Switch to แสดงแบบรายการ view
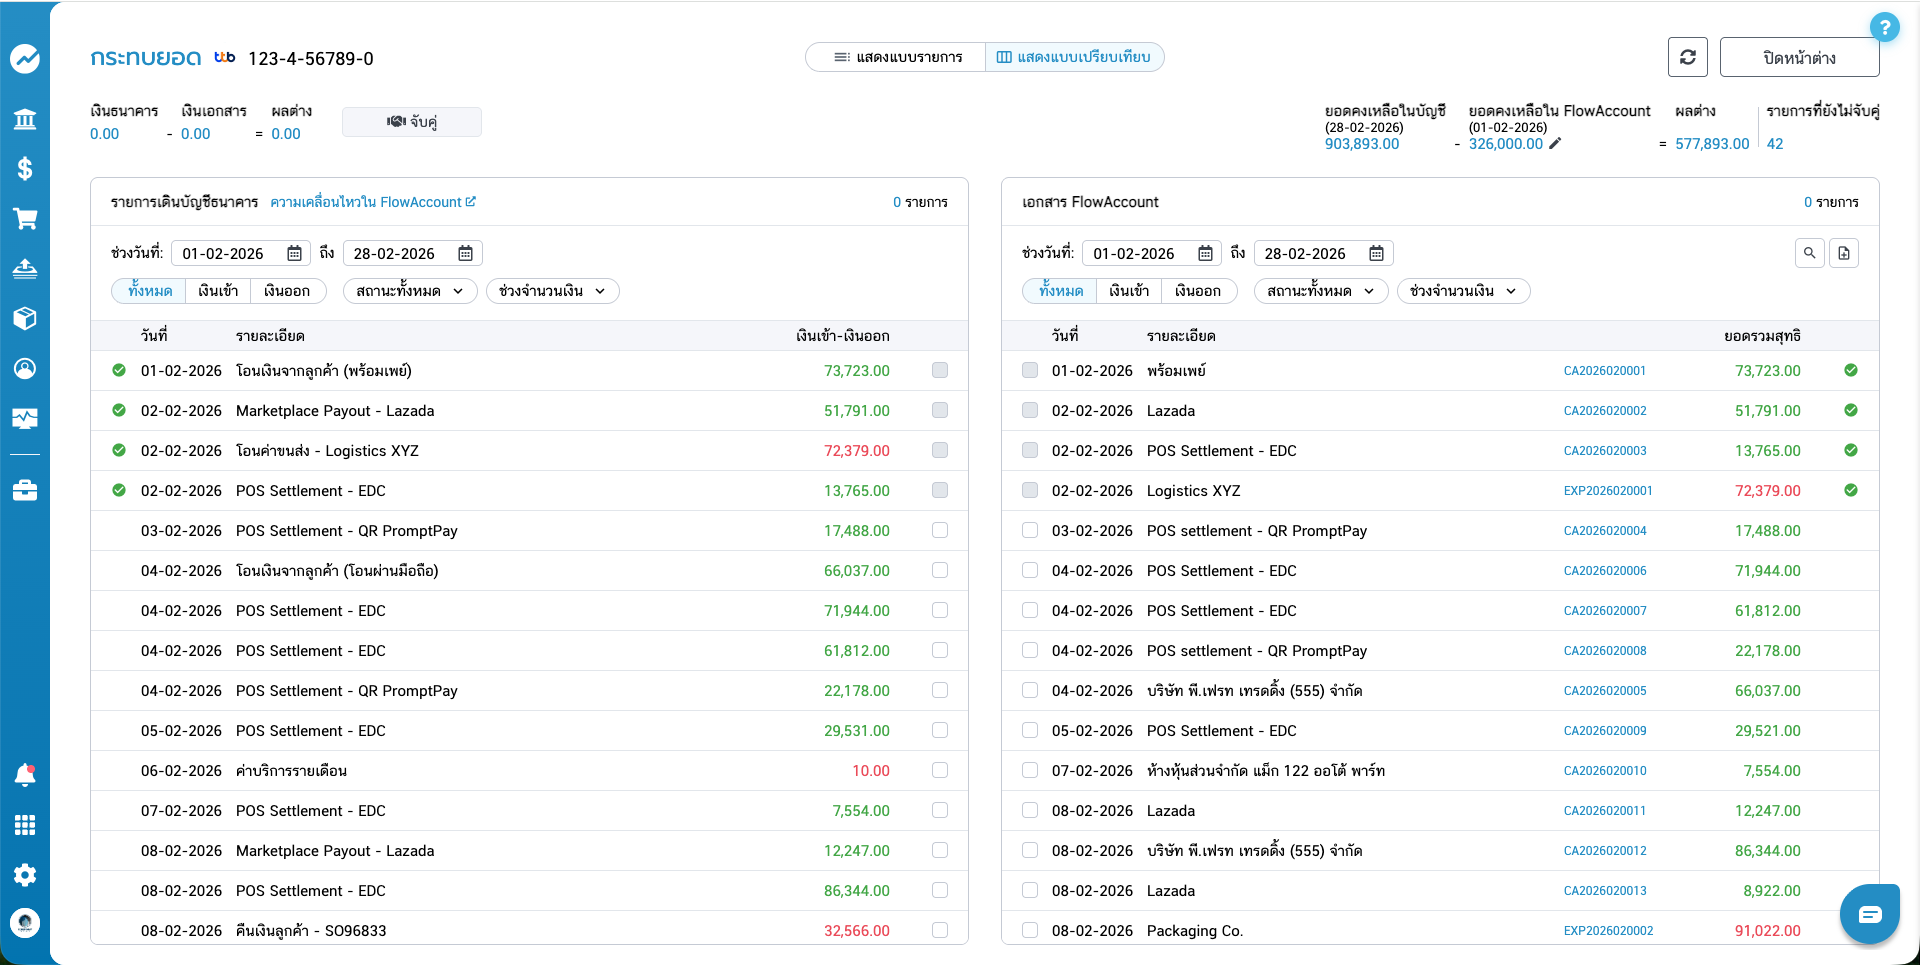1920x965 pixels. [897, 57]
